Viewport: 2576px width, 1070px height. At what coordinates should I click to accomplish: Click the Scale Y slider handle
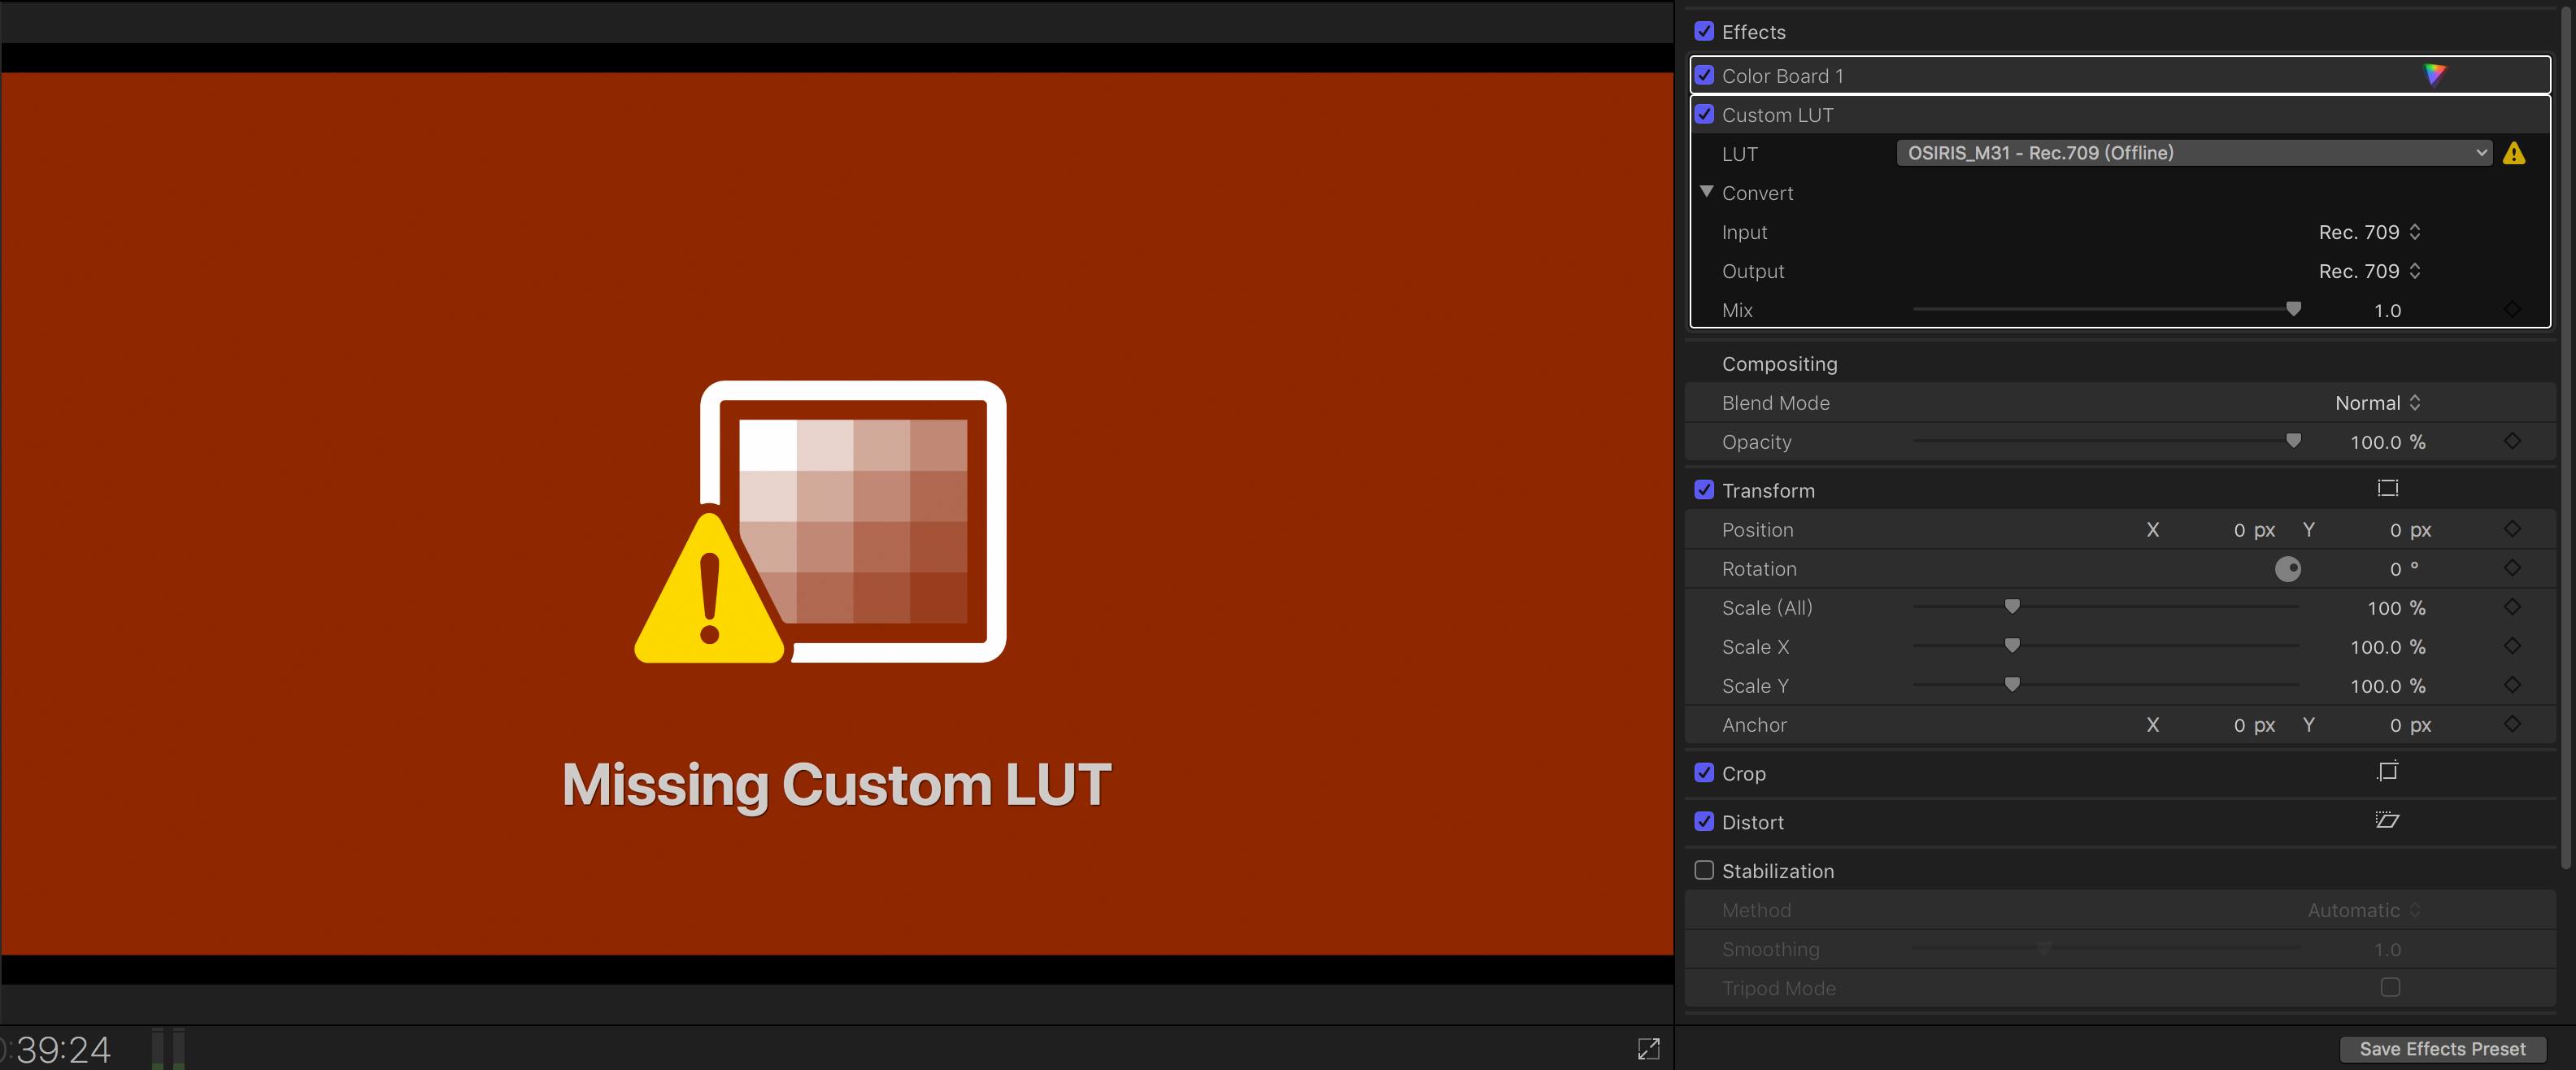(x=2012, y=684)
